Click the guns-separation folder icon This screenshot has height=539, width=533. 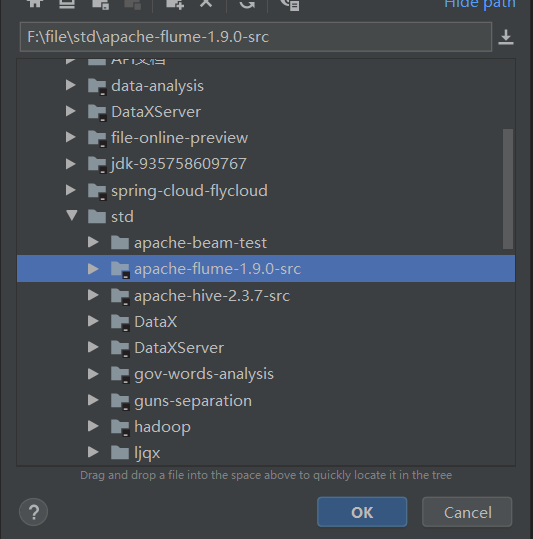pos(120,401)
